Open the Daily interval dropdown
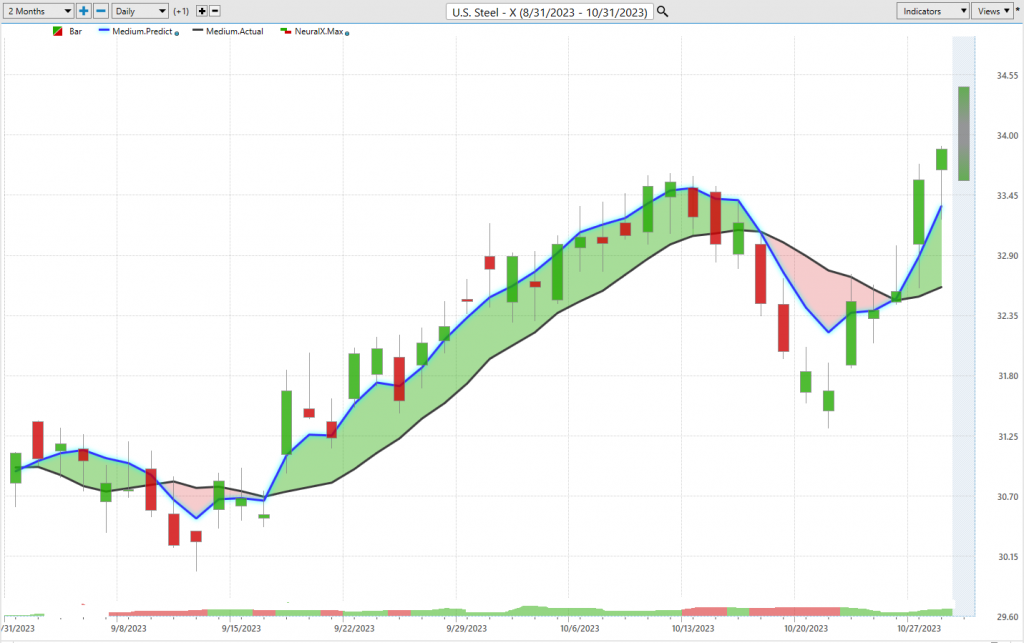This screenshot has width=1024, height=643. (140, 11)
